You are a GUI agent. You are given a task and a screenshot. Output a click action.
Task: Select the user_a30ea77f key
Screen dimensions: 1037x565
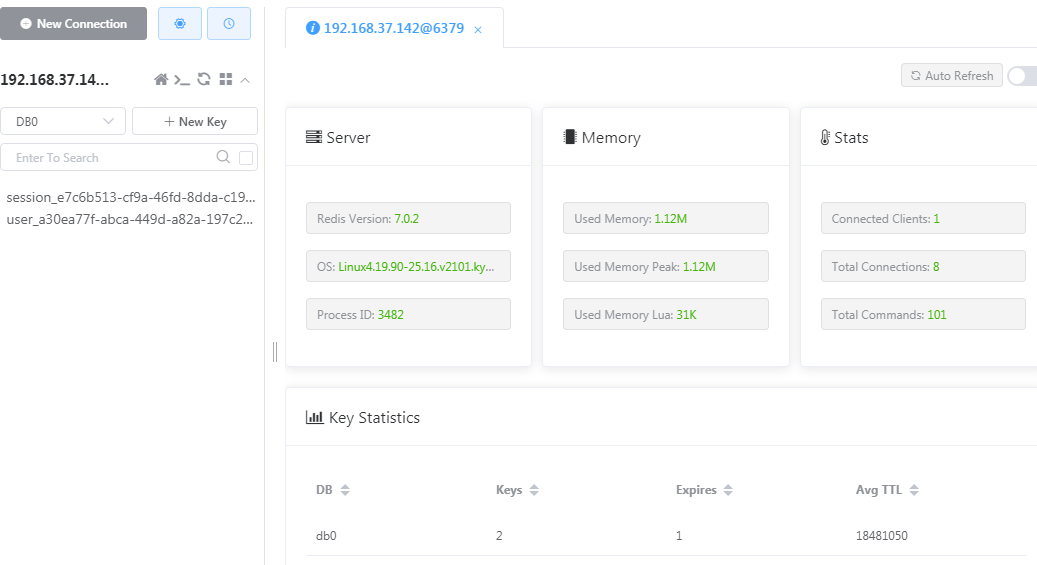point(130,219)
